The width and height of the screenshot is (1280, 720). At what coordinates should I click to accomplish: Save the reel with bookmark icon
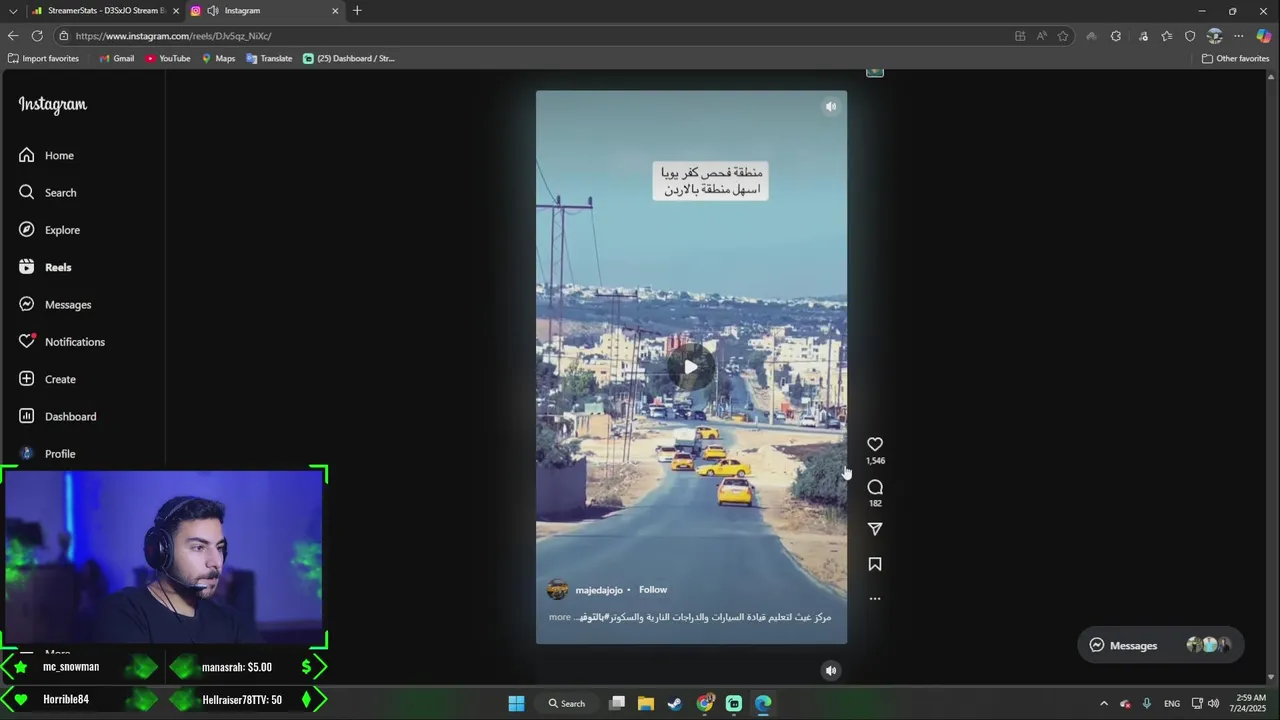tap(875, 564)
